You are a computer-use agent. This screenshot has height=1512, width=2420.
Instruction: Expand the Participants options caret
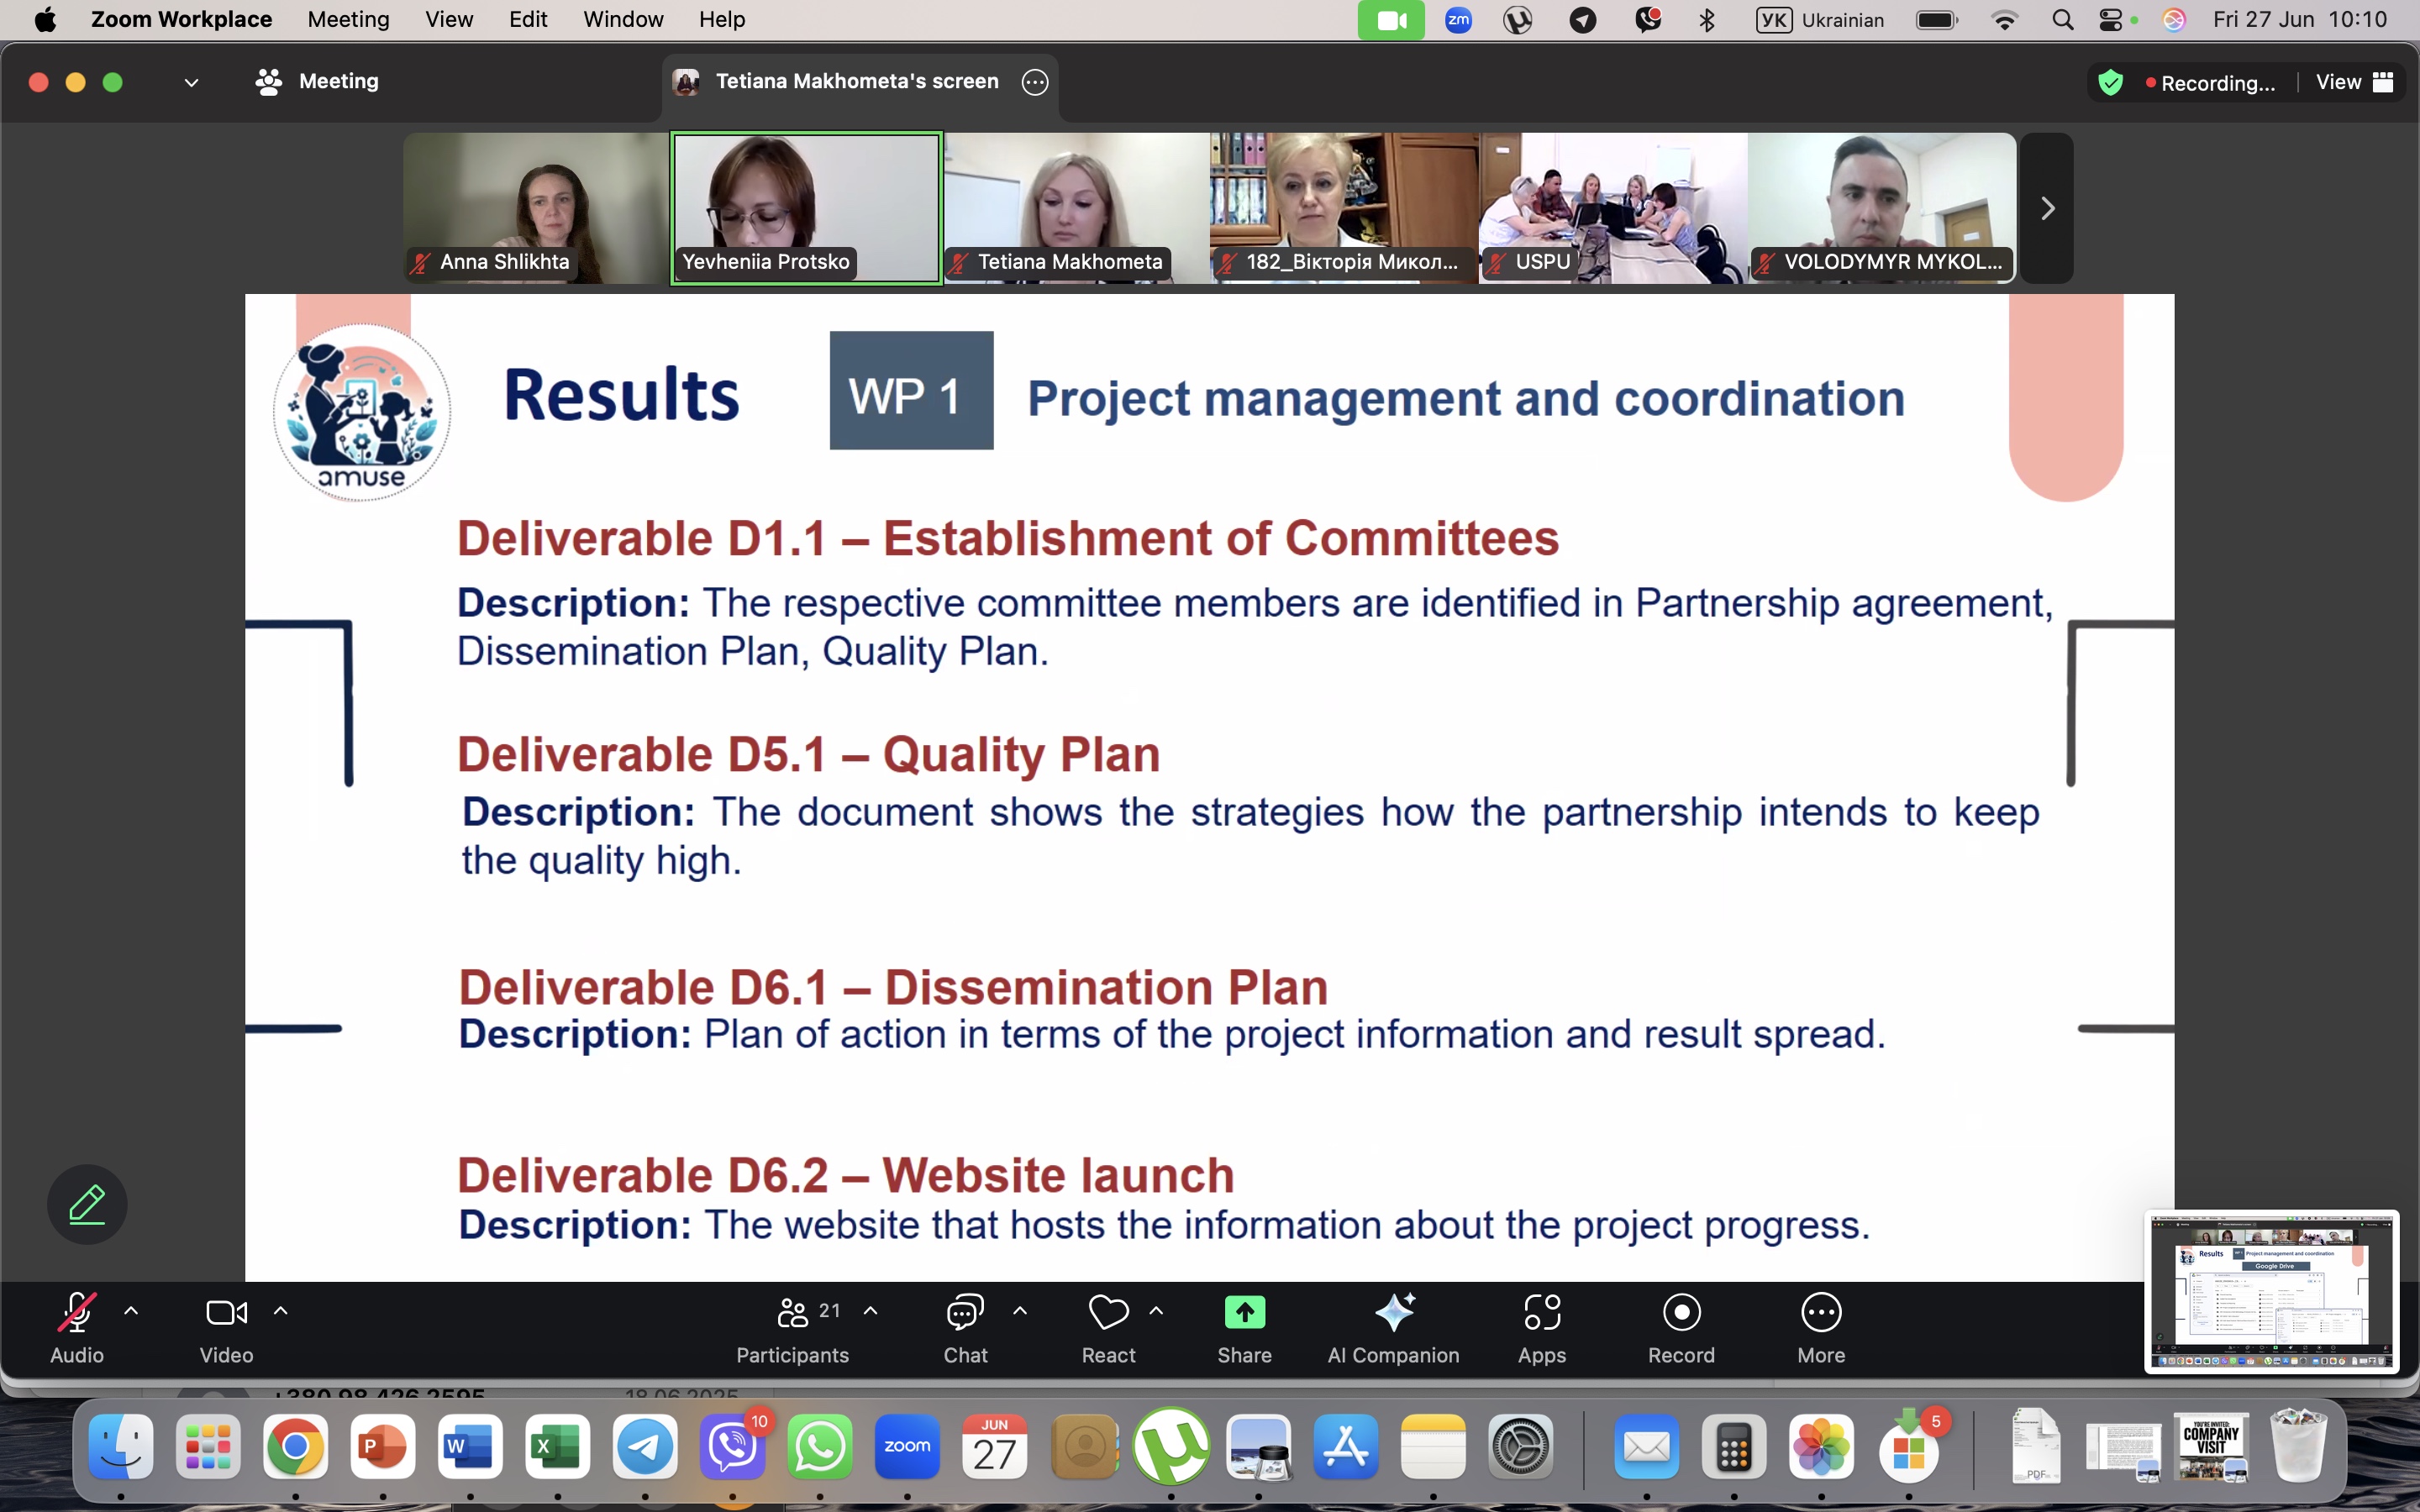[871, 1311]
